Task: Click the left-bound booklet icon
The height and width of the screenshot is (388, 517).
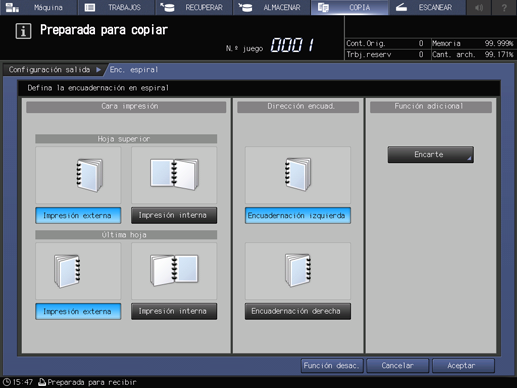Action: point(298,175)
